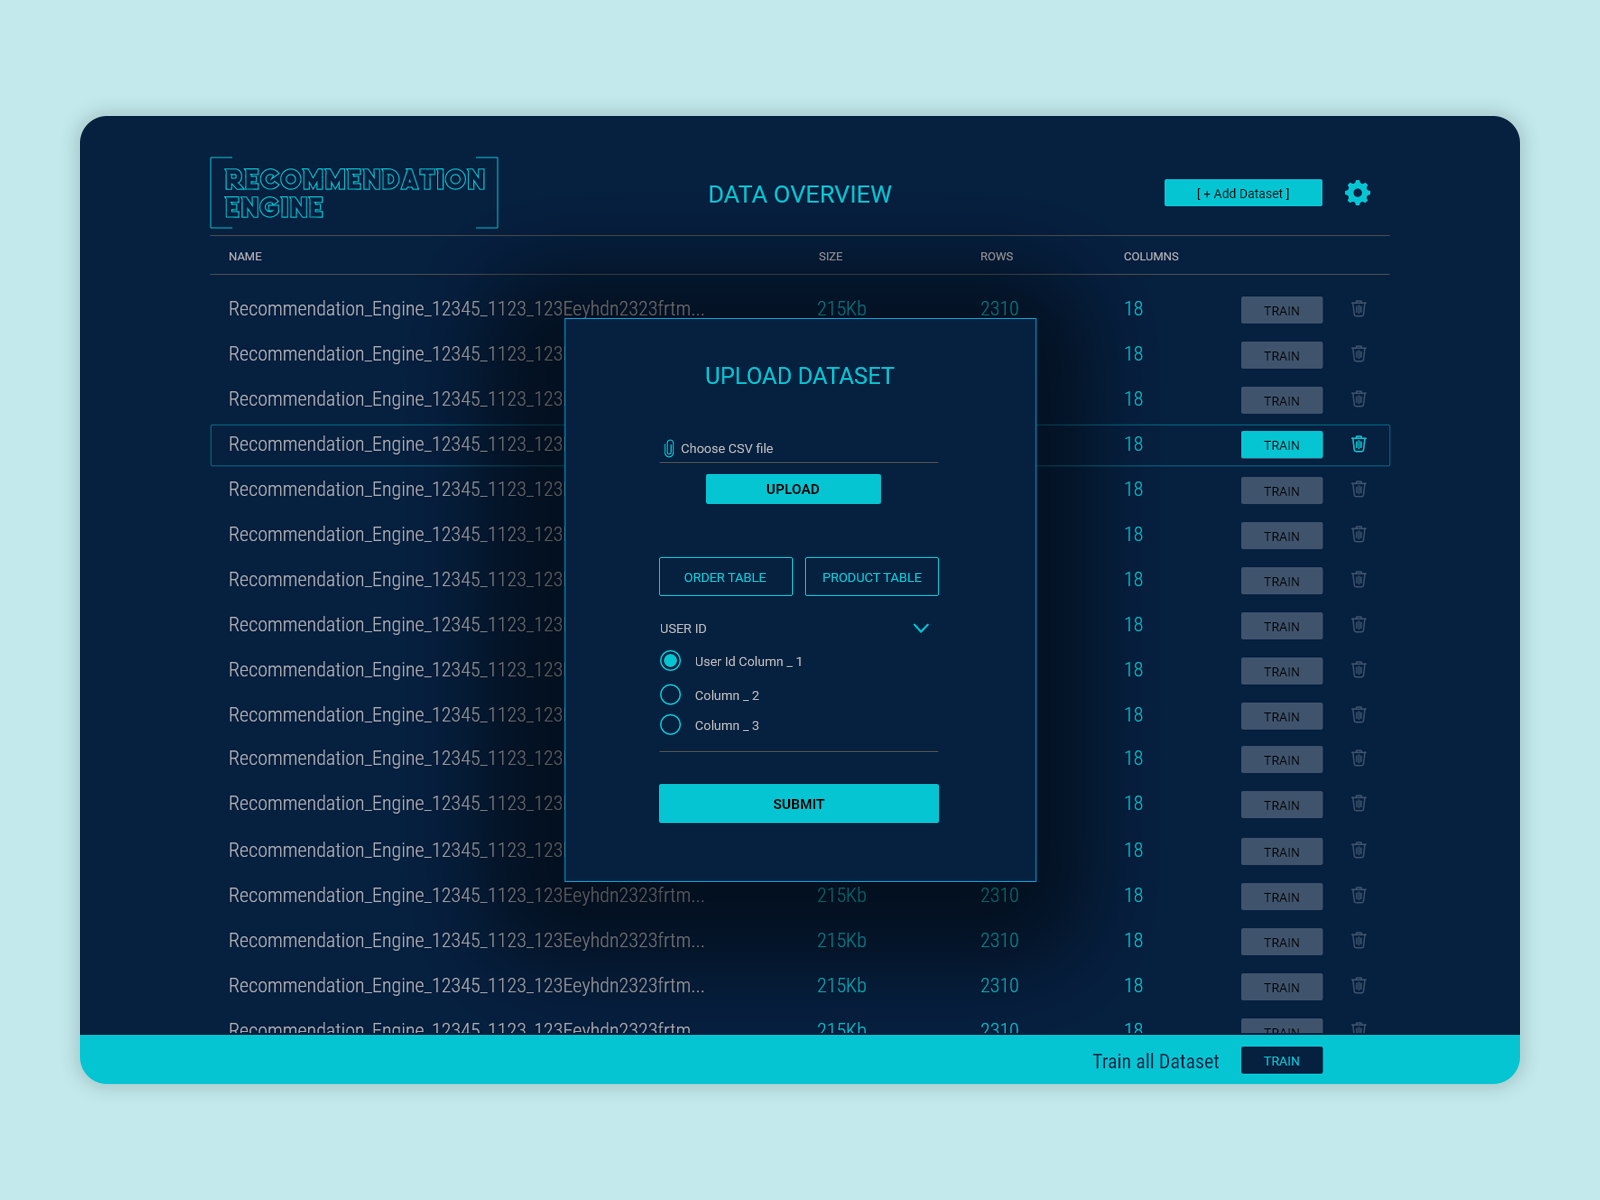Click trash icon in the topmost dataset row
Viewport: 1600px width, 1200px height.
1359,309
